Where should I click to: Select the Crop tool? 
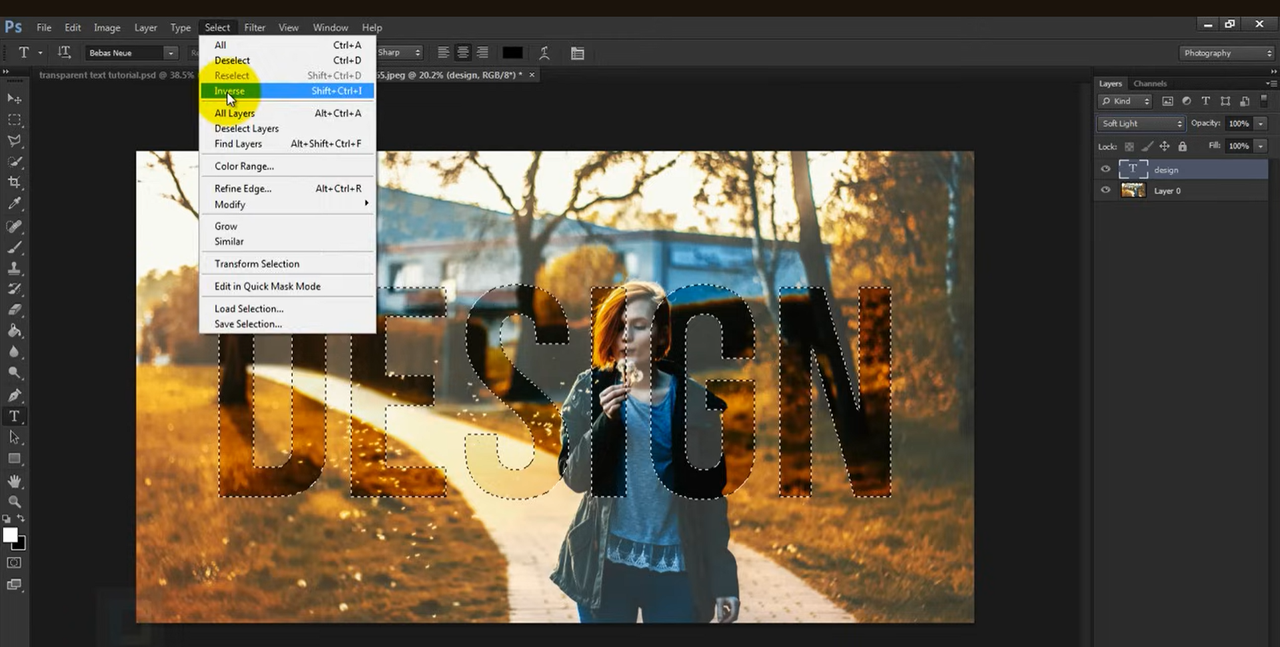point(14,183)
